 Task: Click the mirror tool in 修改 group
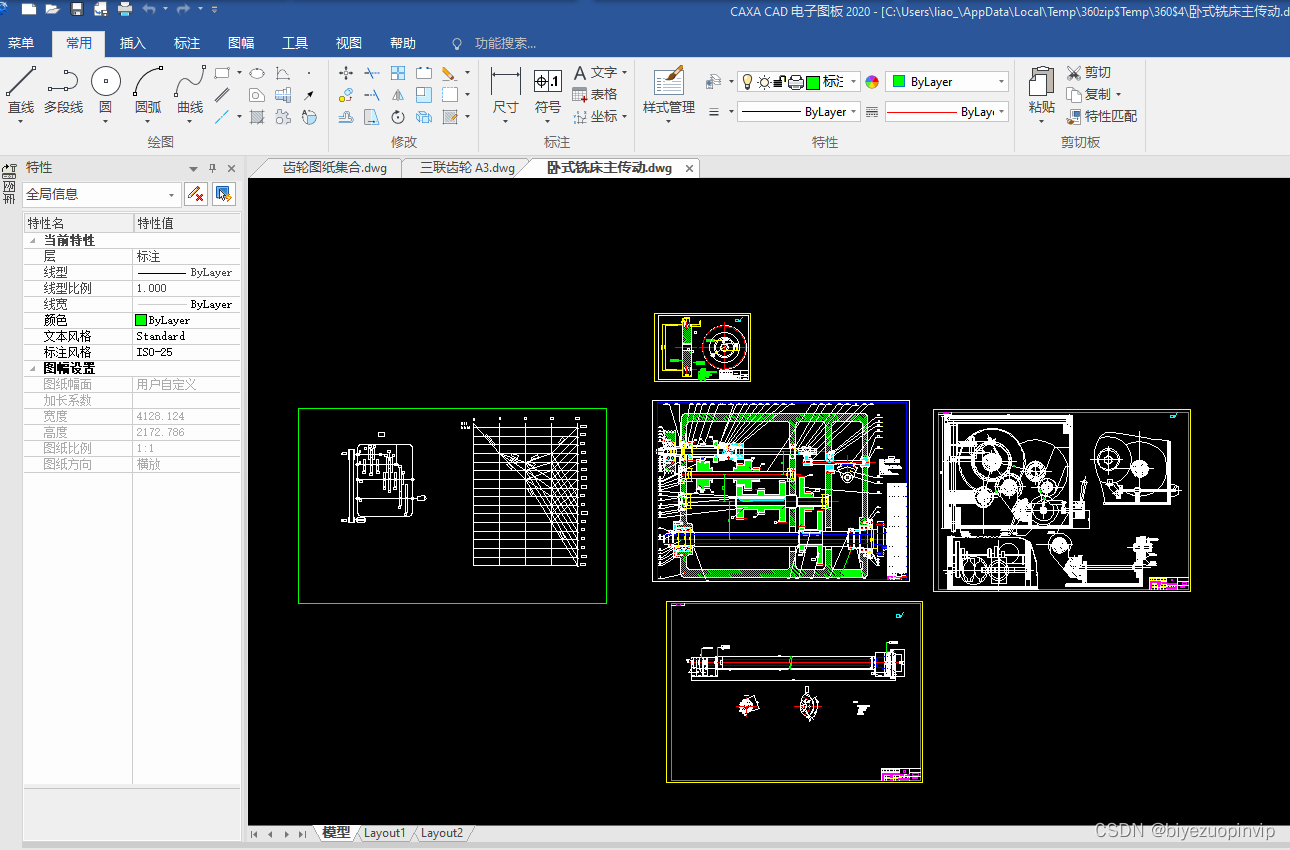click(398, 95)
